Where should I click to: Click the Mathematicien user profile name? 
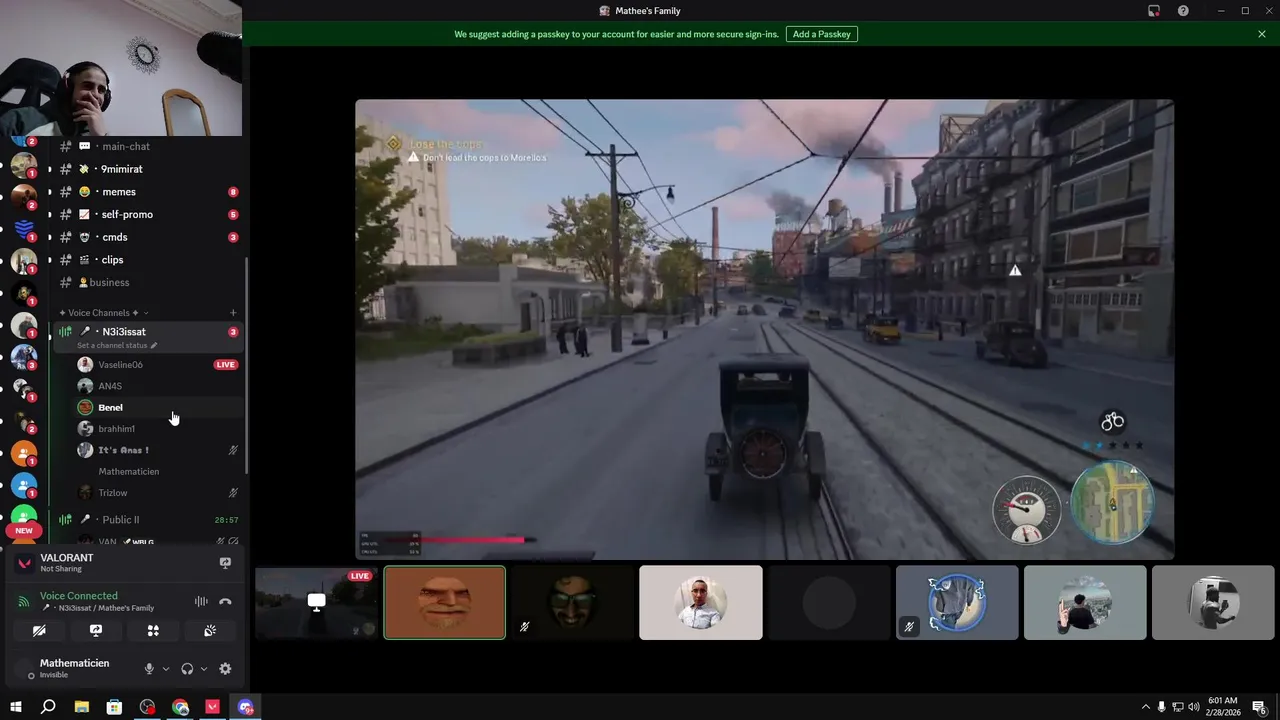74,663
